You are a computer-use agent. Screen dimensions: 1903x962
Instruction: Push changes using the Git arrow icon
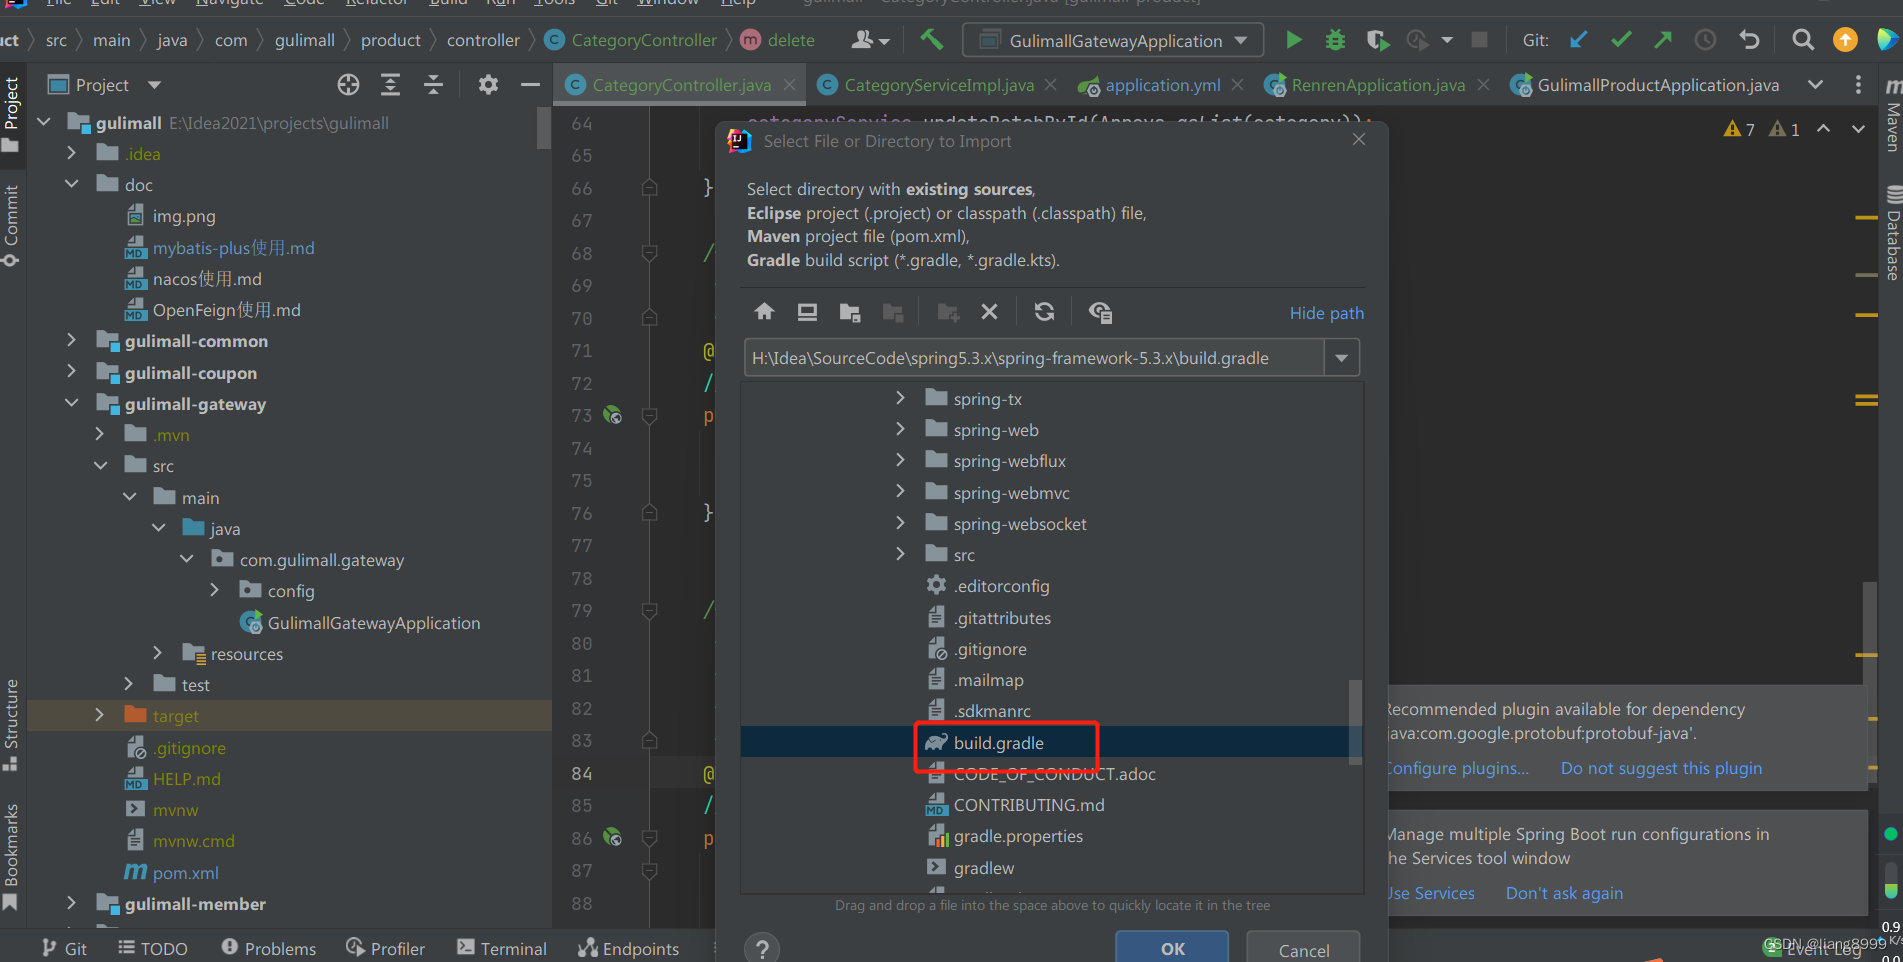1662,40
